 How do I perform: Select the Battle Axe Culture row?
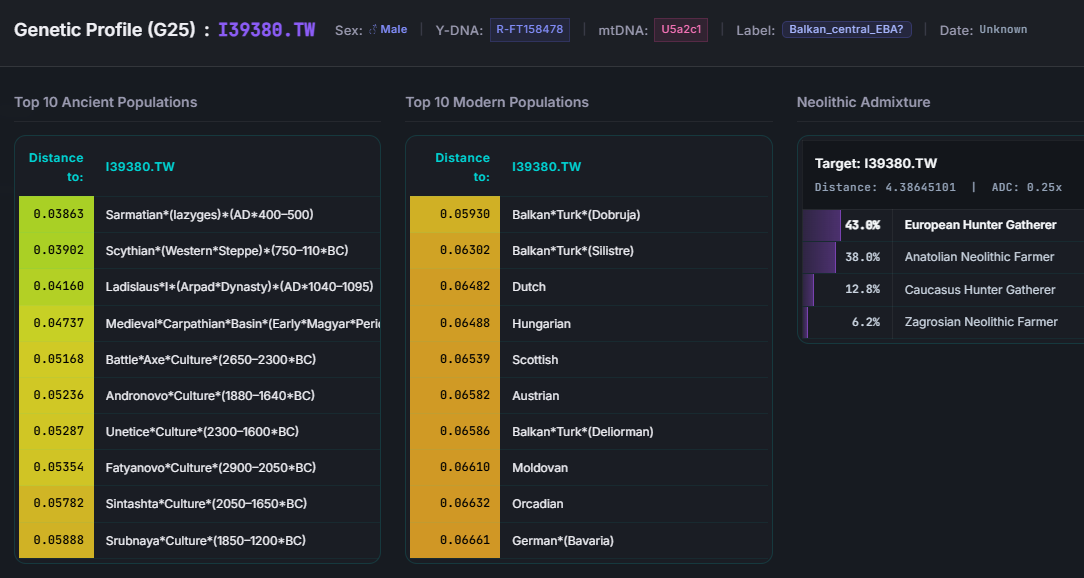[x=210, y=359]
